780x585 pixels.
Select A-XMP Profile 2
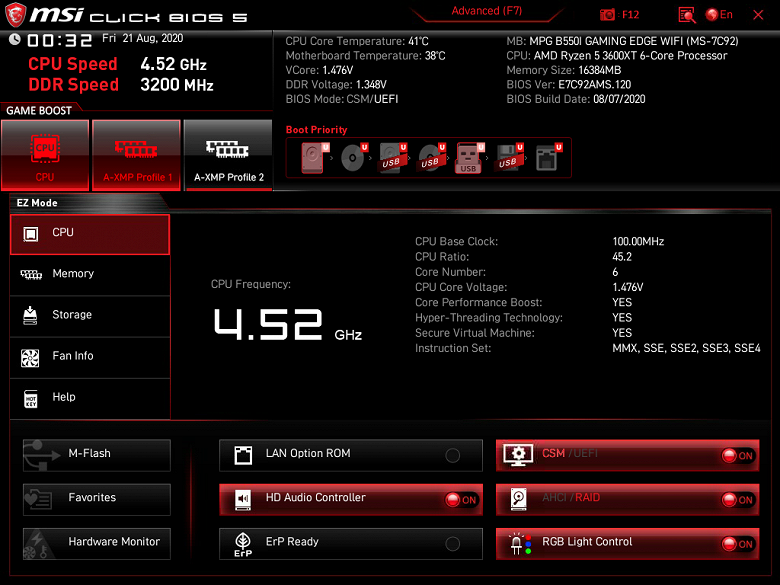pyautogui.click(x=228, y=155)
